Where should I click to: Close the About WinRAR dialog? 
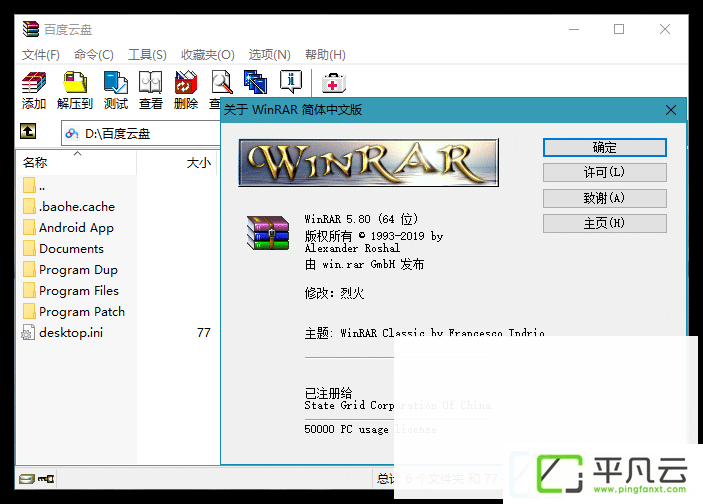point(671,110)
